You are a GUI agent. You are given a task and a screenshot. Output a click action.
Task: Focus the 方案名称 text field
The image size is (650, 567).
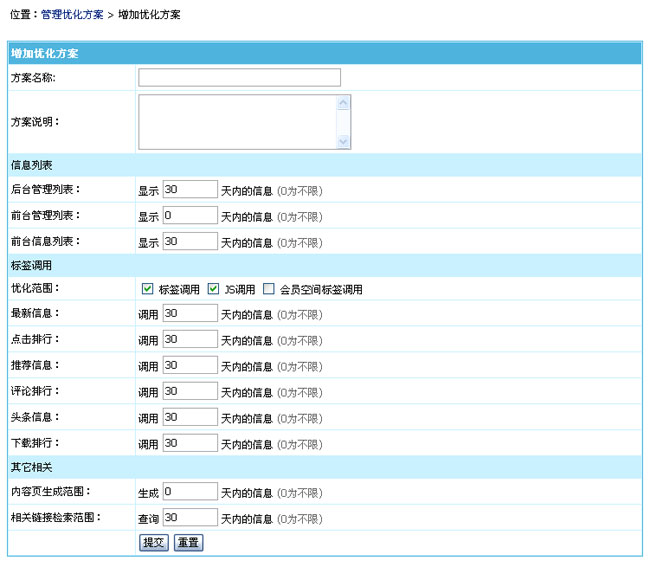239,78
